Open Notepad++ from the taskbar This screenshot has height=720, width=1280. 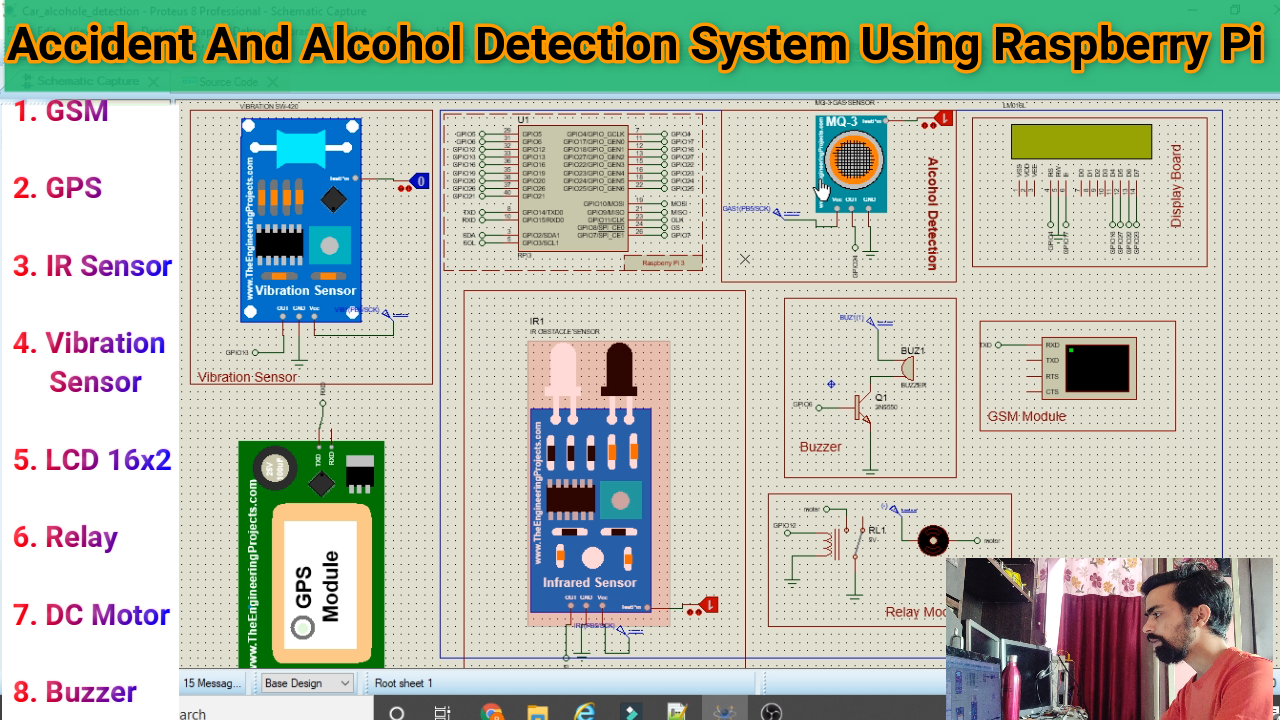tap(677, 712)
